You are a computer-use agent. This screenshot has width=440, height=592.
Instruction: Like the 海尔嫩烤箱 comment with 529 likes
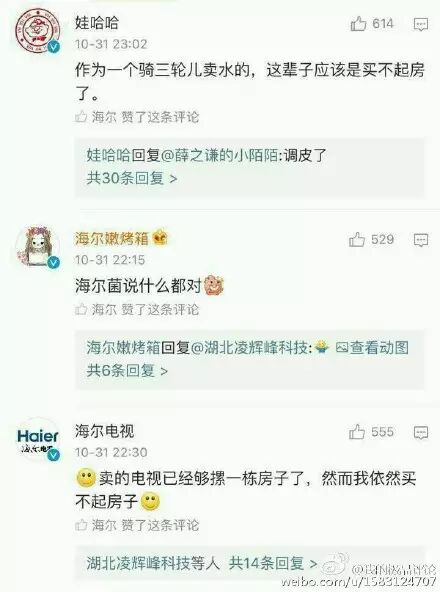[x=357, y=239]
